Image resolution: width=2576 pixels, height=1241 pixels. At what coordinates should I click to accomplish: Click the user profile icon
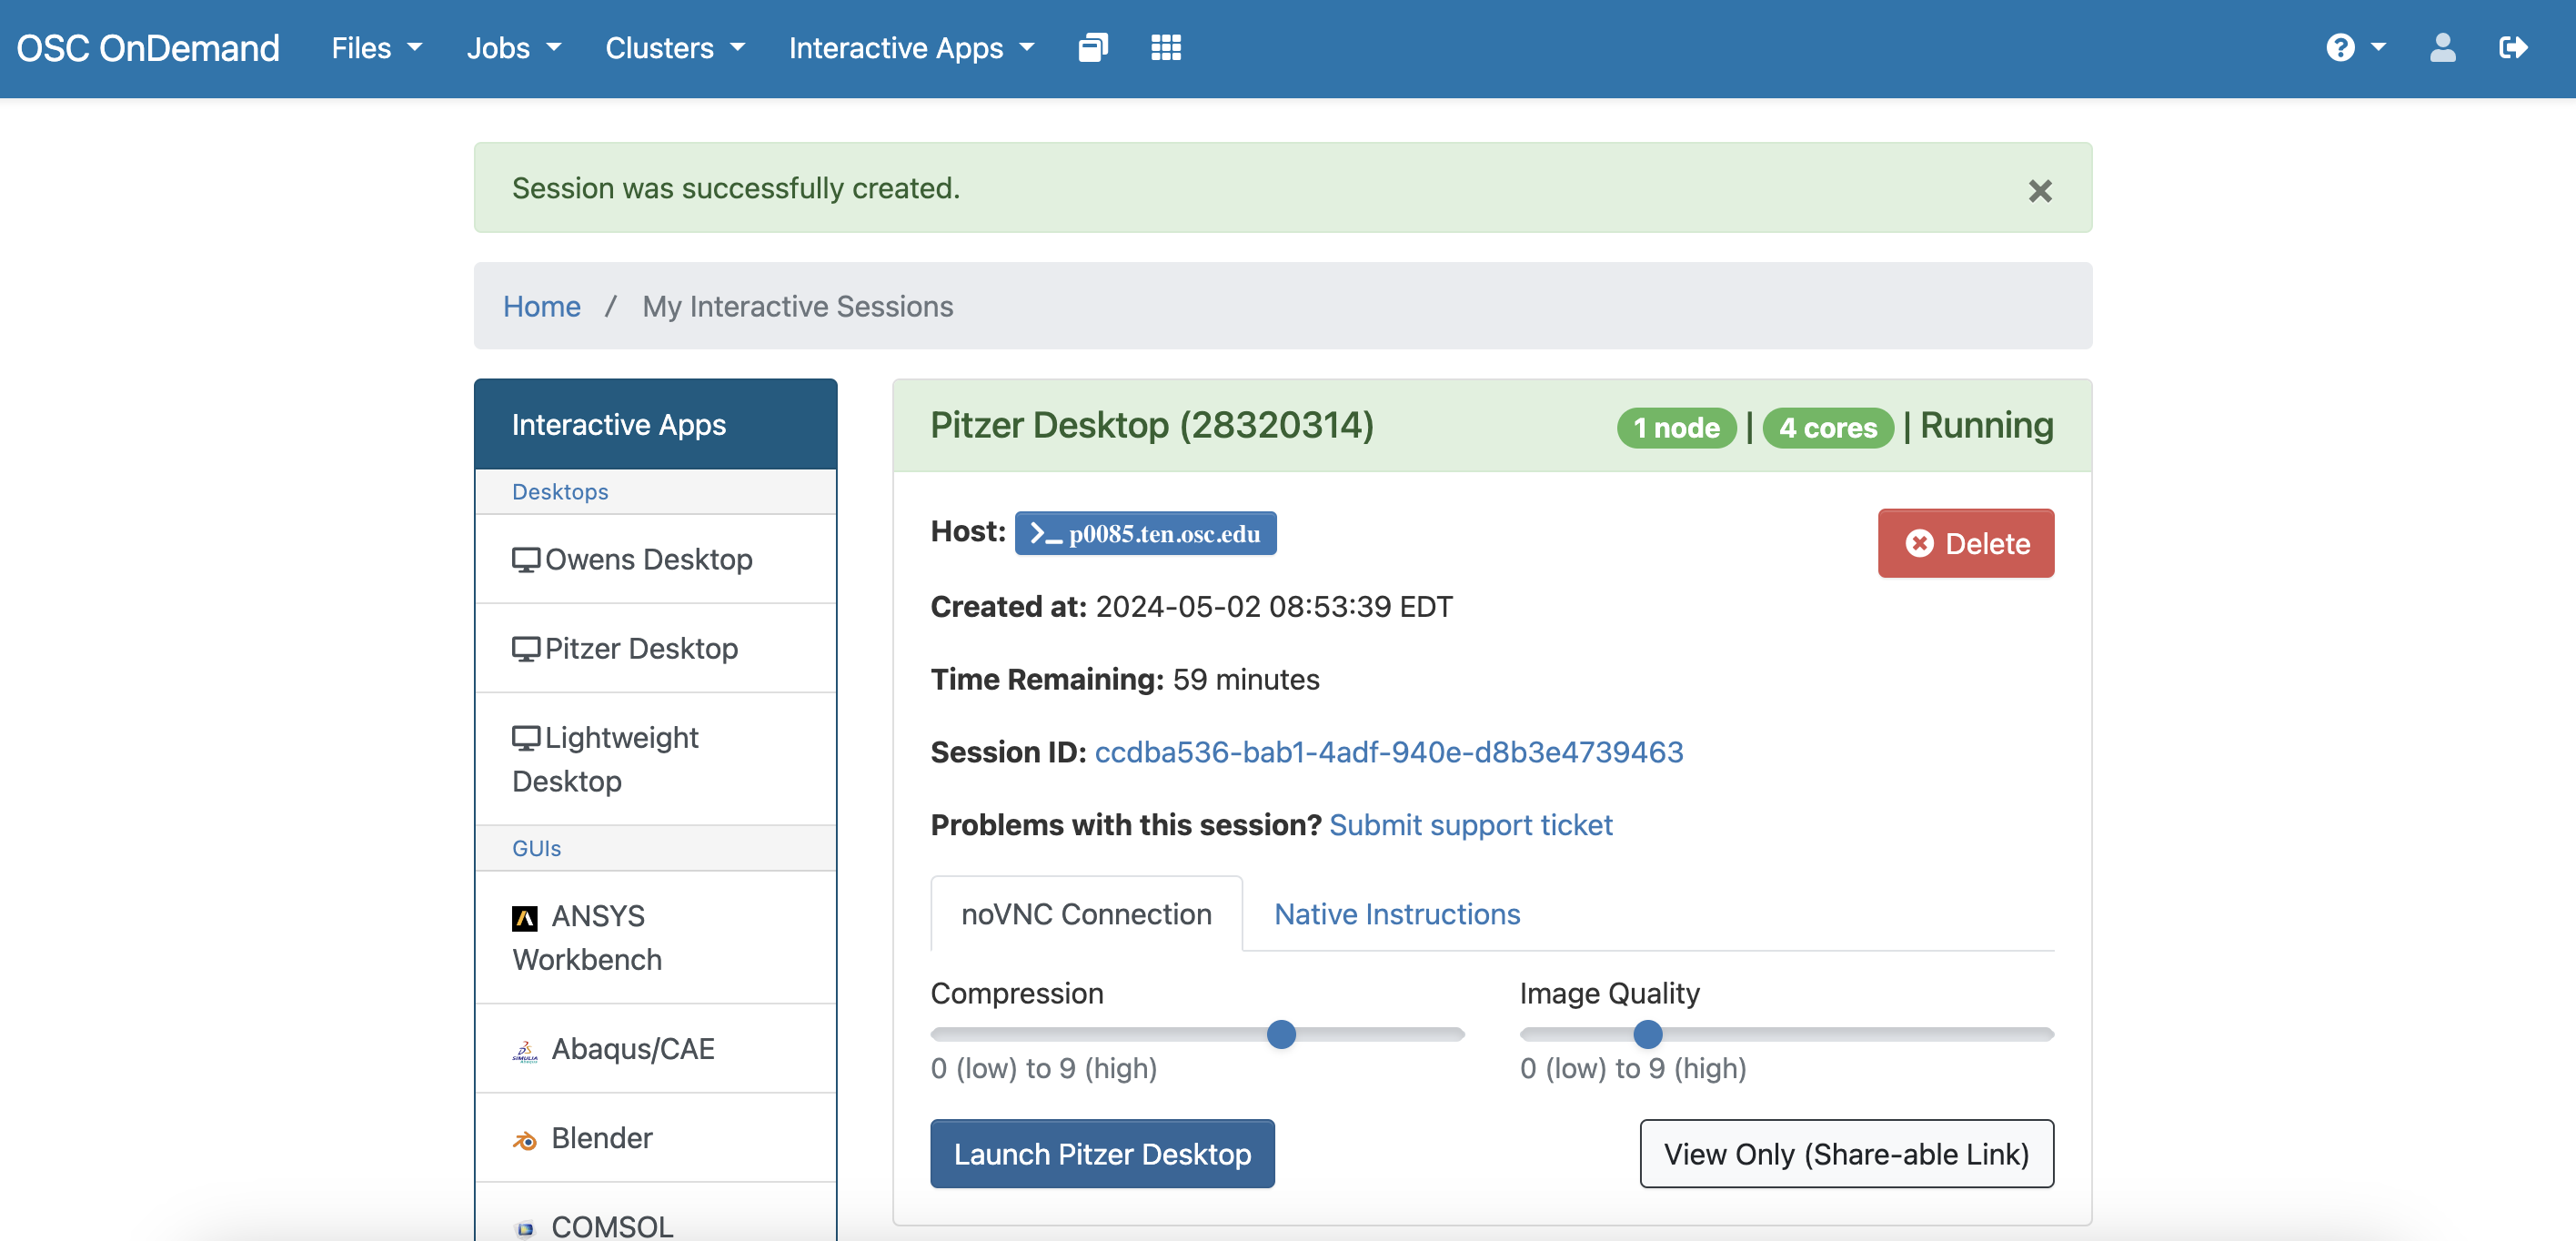coord(2442,47)
